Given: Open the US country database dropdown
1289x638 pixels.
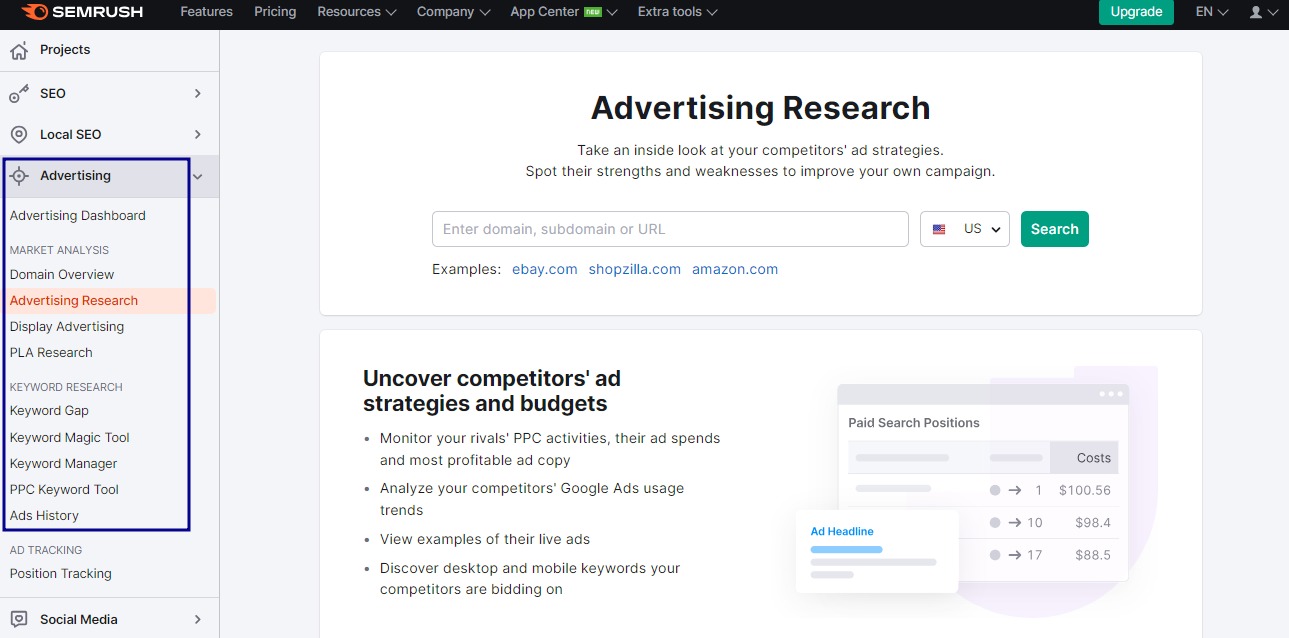Looking at the screenshot, I should pos(965,229).
